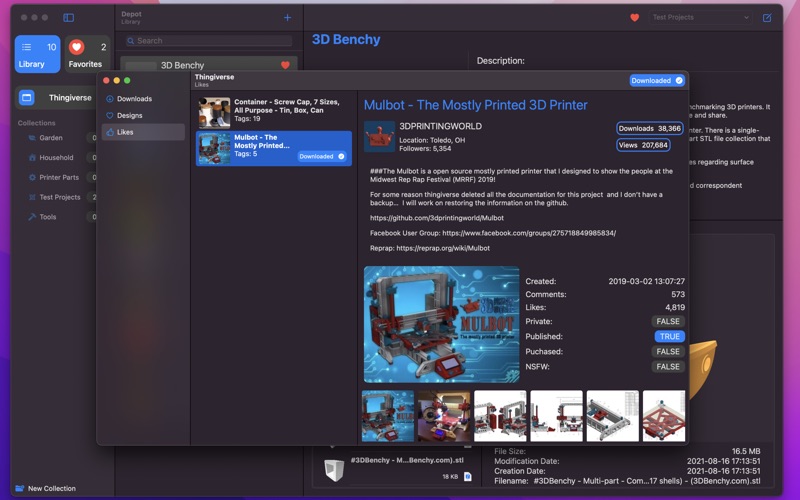Open the Test Projects dropdown
The image size is (800, 500).
tap(701, 17)
